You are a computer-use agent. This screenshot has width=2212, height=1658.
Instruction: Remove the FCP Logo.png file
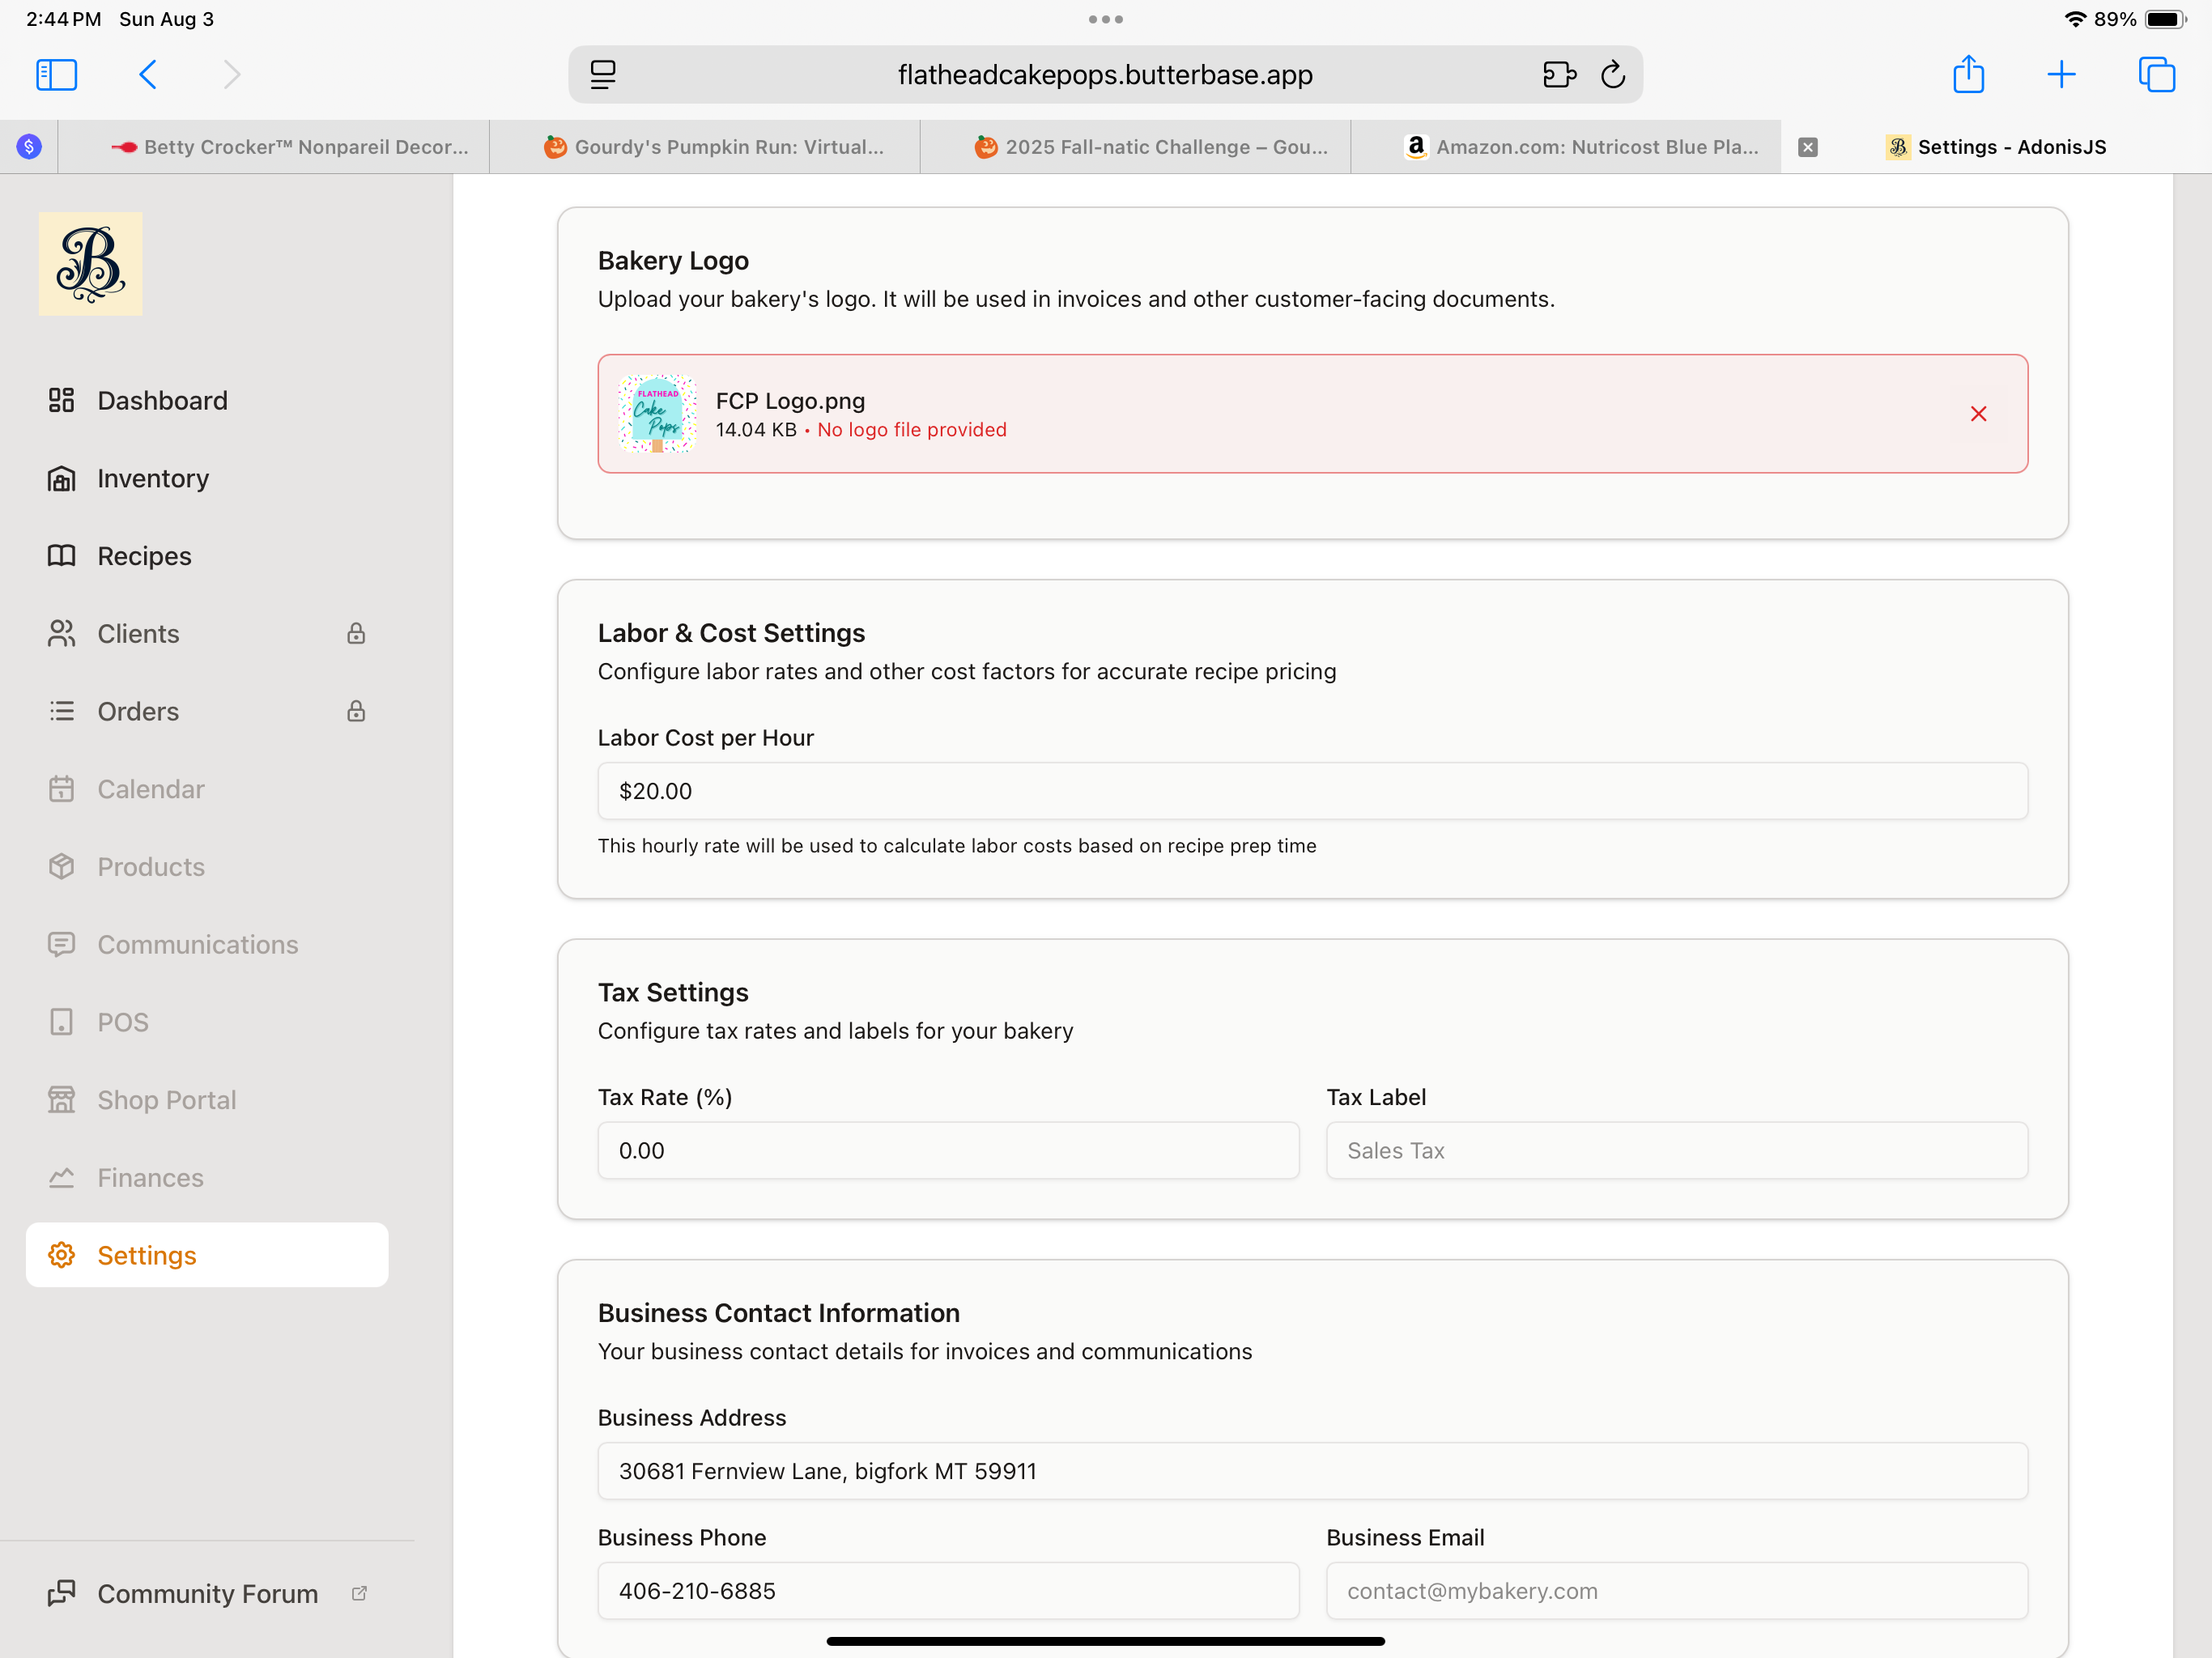[1977, 414]
